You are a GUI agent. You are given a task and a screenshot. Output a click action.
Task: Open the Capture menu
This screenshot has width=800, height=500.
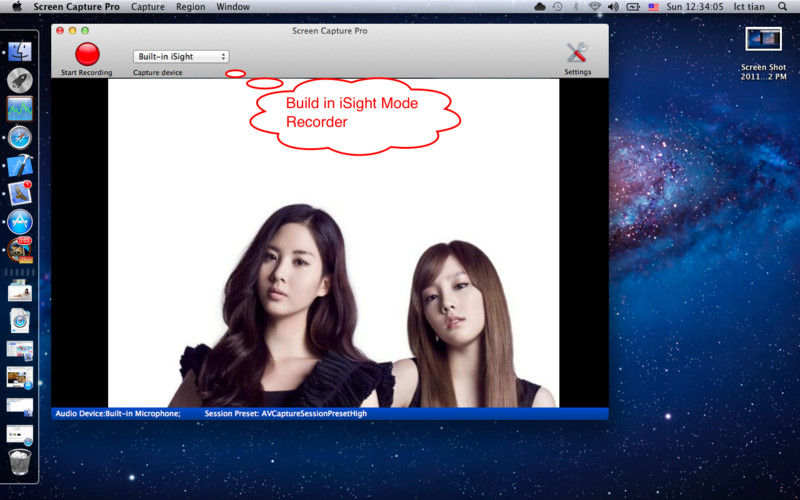click(148, 7)
